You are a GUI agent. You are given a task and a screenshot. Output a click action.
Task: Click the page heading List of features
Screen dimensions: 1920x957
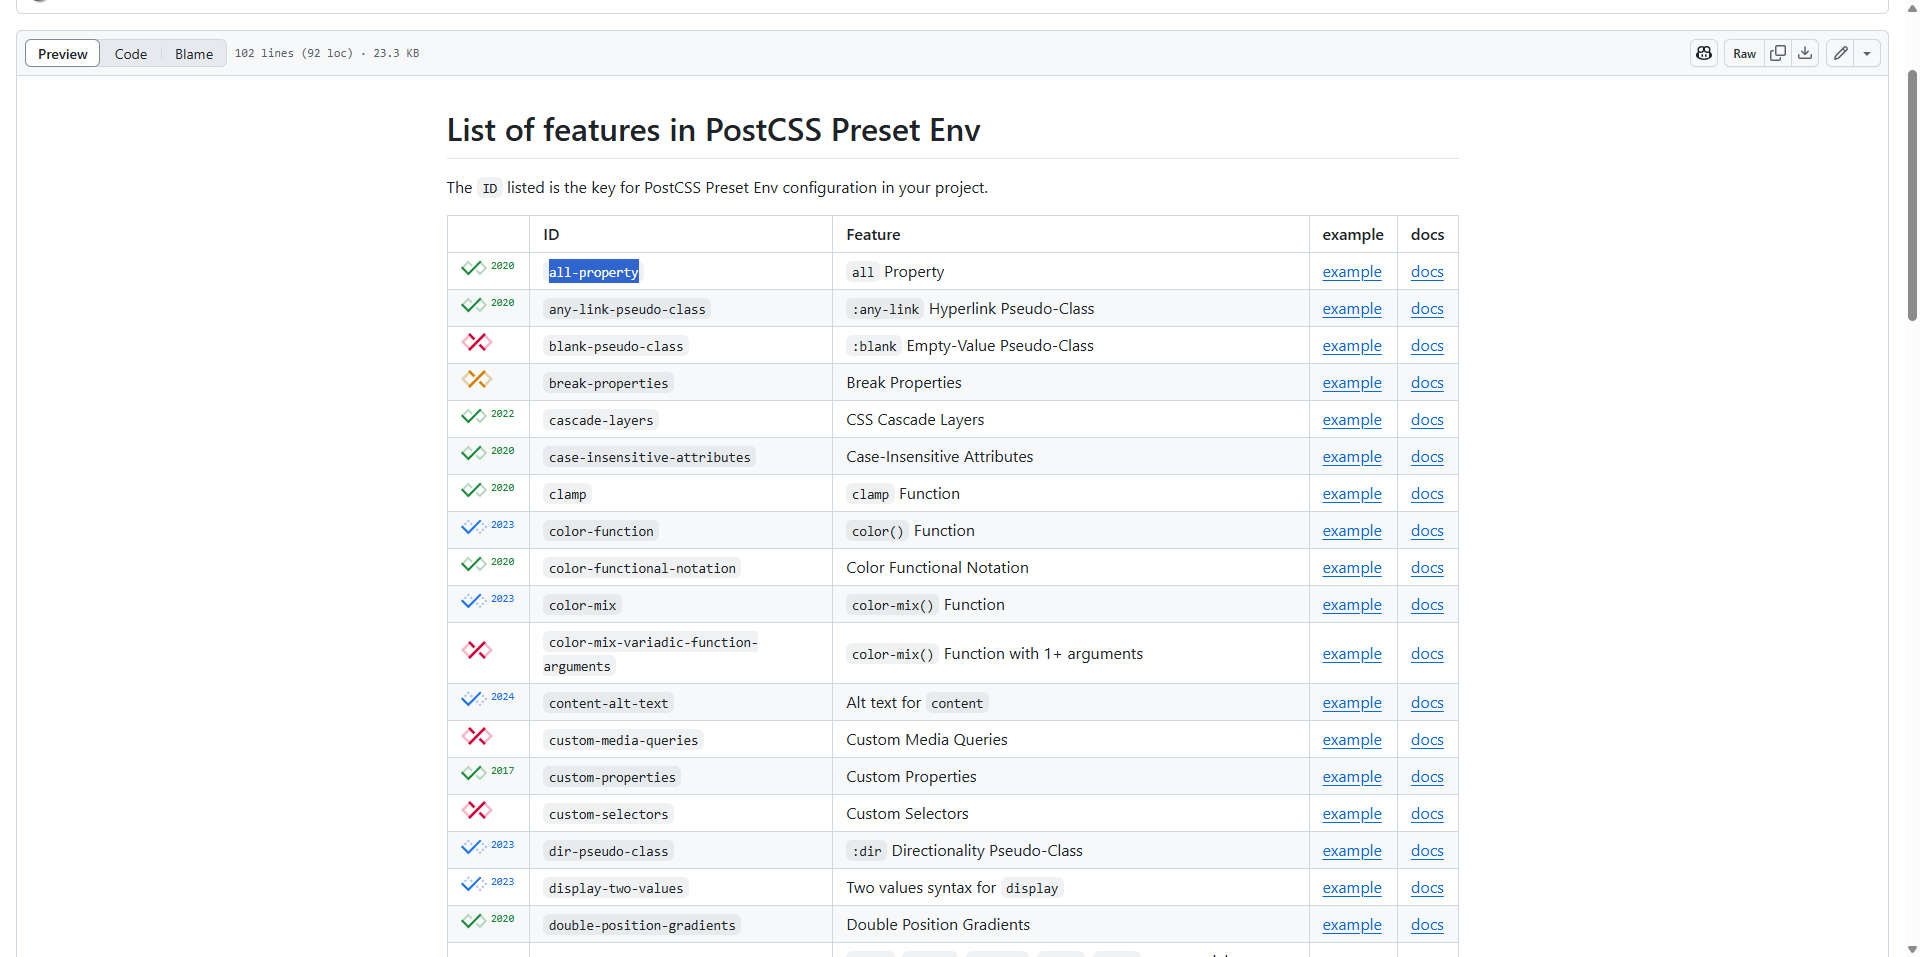(x=713, y=130)
